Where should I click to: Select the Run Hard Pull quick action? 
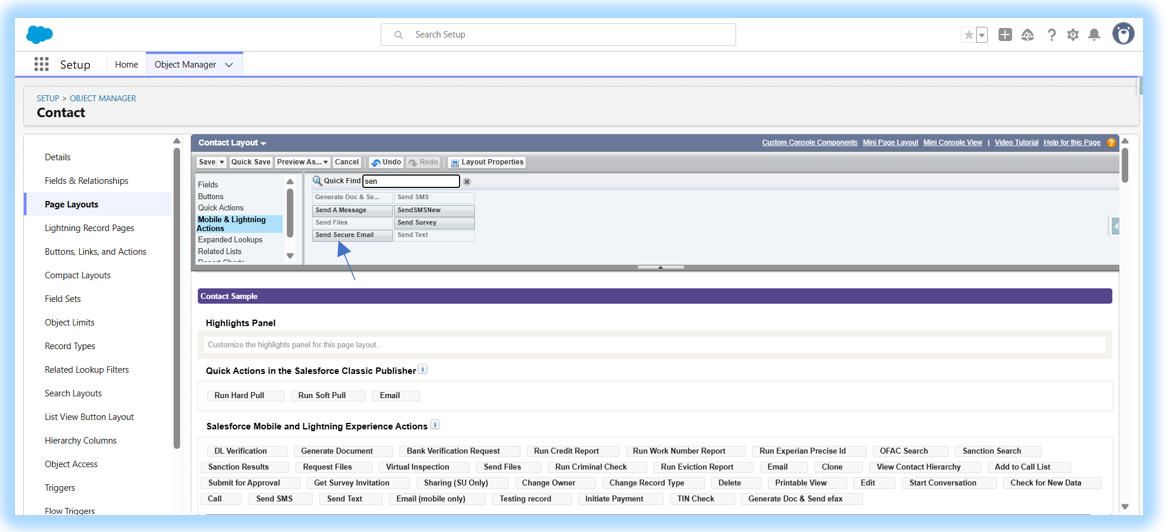coord(245,396)
